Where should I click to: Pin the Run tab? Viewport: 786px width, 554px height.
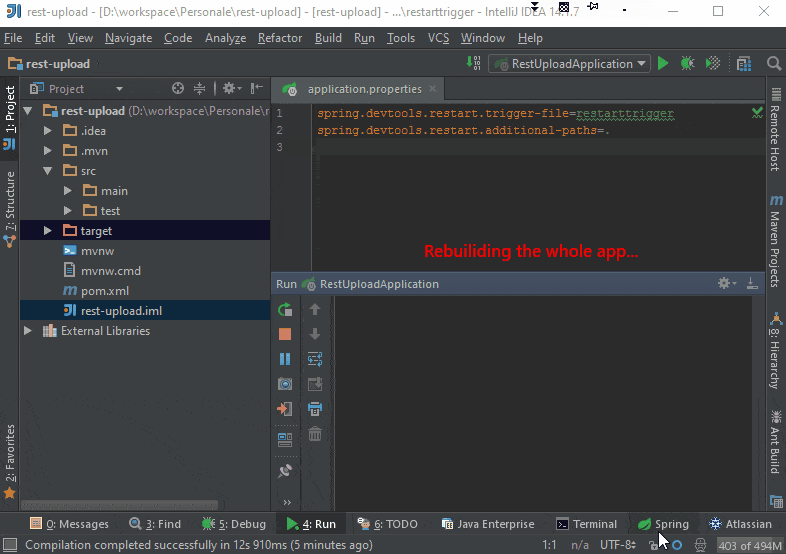point(285,471)
